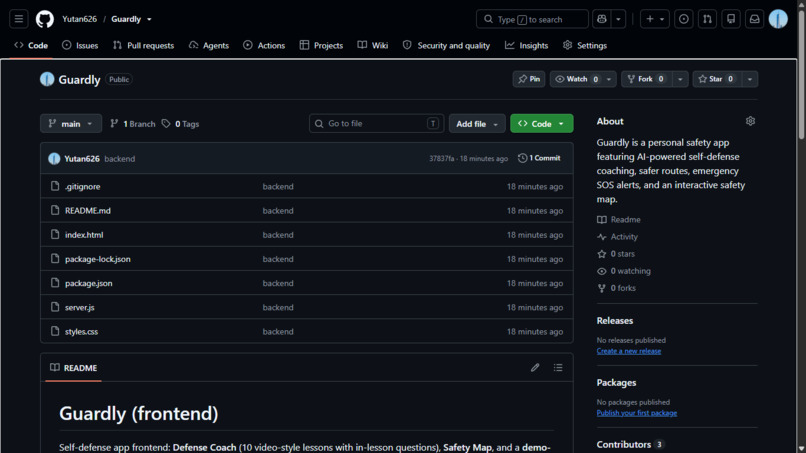The image size is (806, 453).
Task: View the 1 Branch link
Action: coord(133,124)
